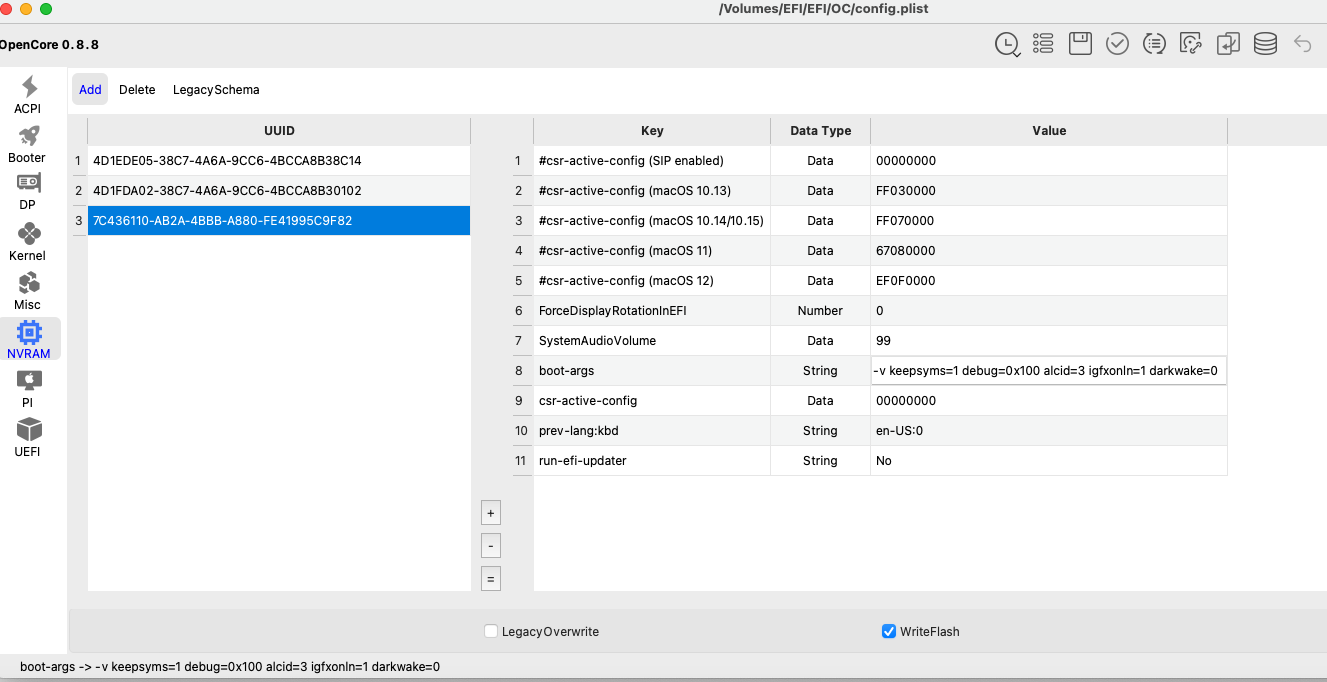The image size is (1327, 682).
Task: Open the recent files clock icon
Action: 1007,44
